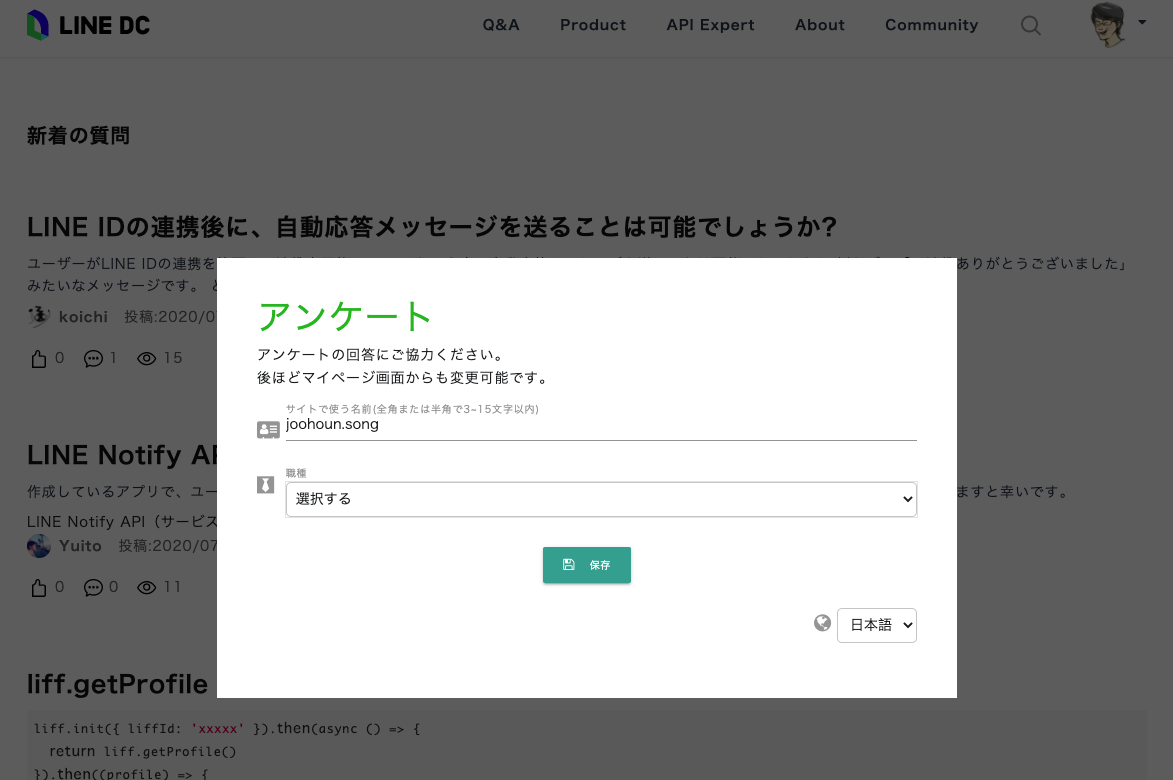Click the like icon on Yuito's post
The height and width of the screenshot is (780, 1173).
coord(39,588)
